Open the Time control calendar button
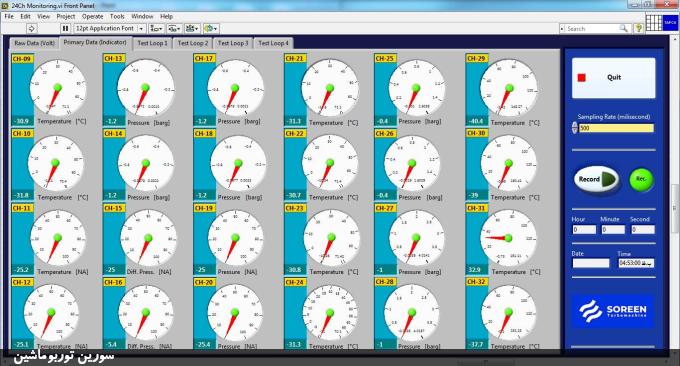Screen dimensions: 680x366 (x=649, y=263)
